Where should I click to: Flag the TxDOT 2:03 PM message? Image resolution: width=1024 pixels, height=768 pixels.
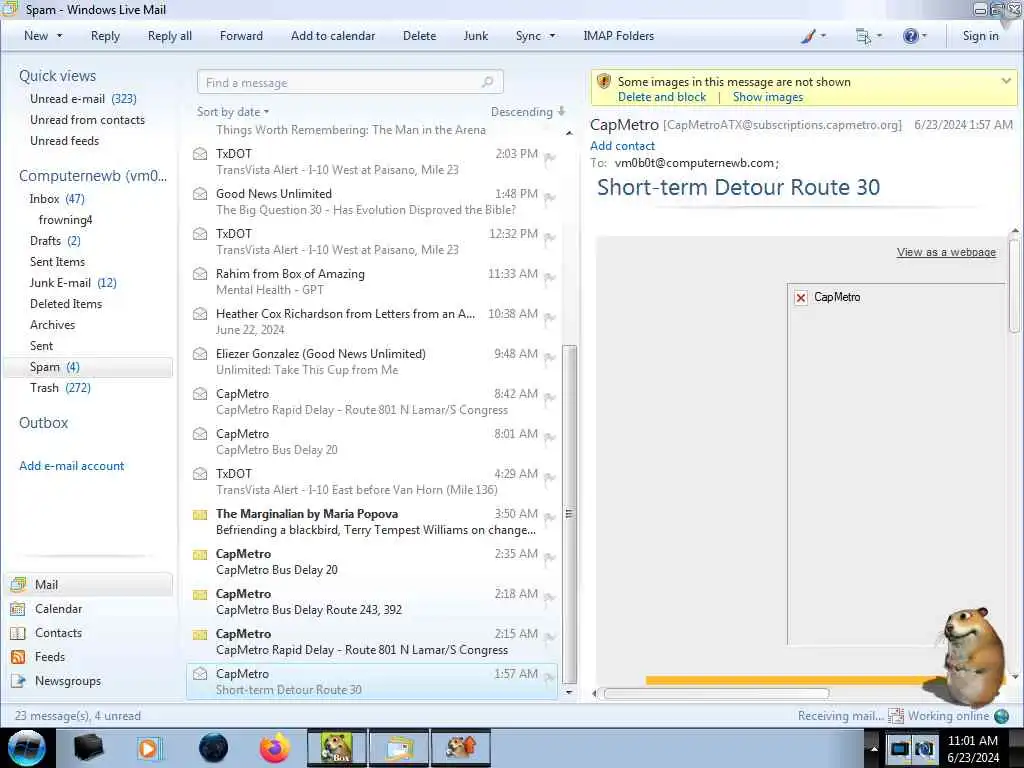pos(550,158)
